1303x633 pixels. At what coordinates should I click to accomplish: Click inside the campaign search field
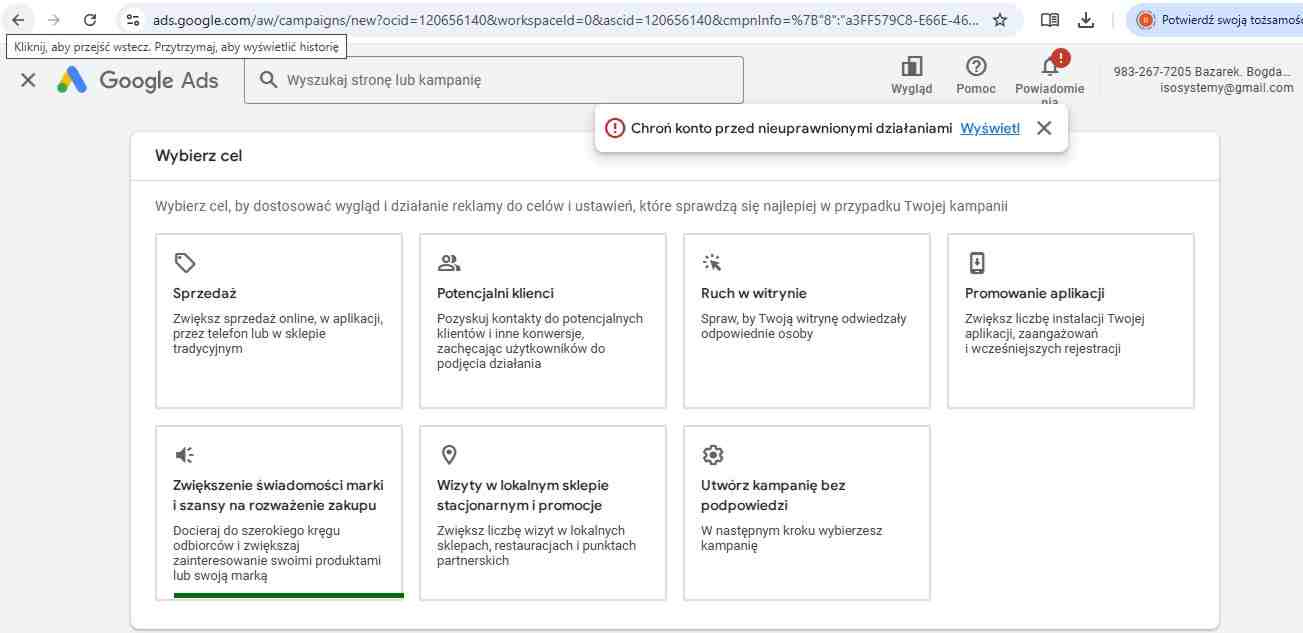pos(500,80)
